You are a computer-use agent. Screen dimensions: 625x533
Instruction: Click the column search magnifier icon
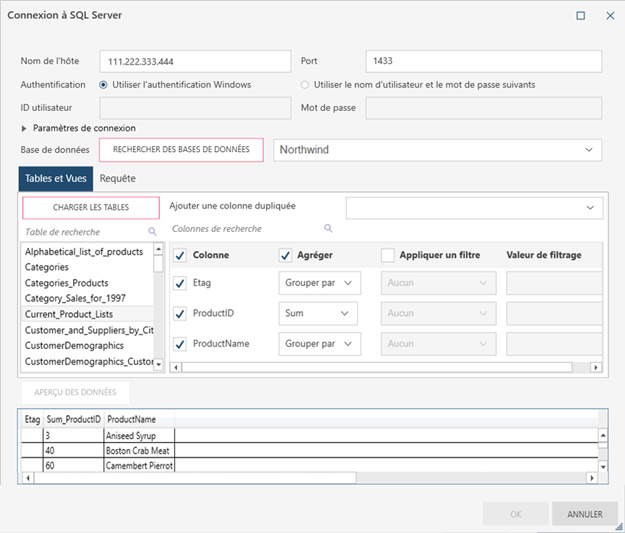[328, 228]
